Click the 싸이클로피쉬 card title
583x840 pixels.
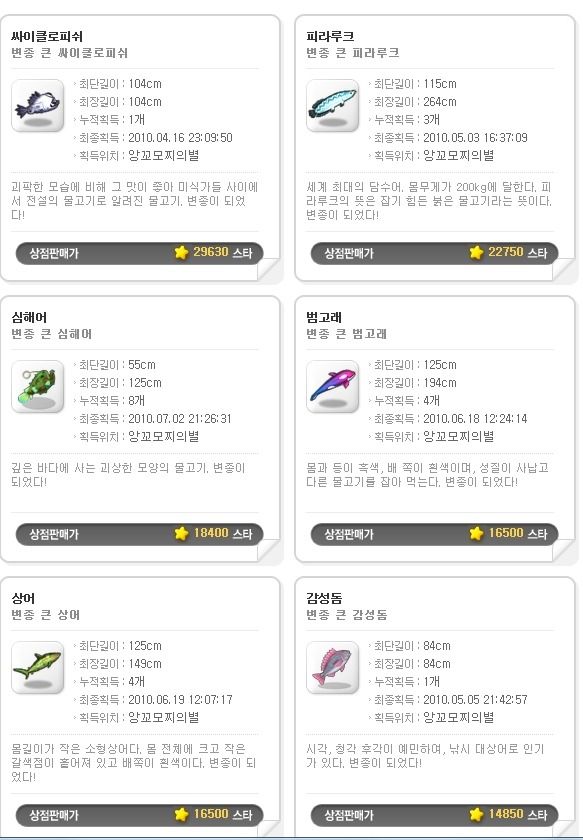[47, 36]
